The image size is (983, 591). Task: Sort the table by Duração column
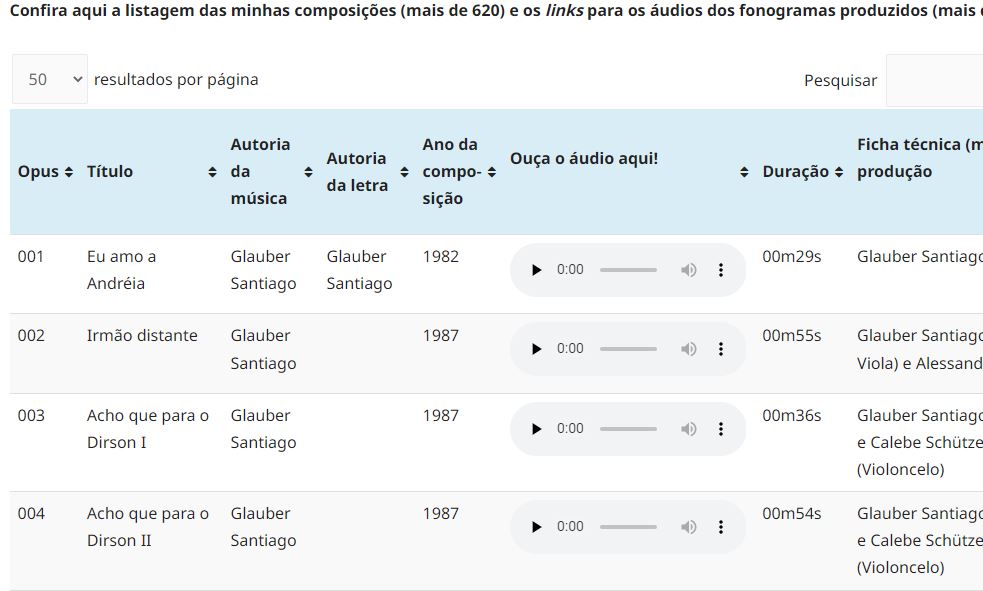tap(802, 172)
